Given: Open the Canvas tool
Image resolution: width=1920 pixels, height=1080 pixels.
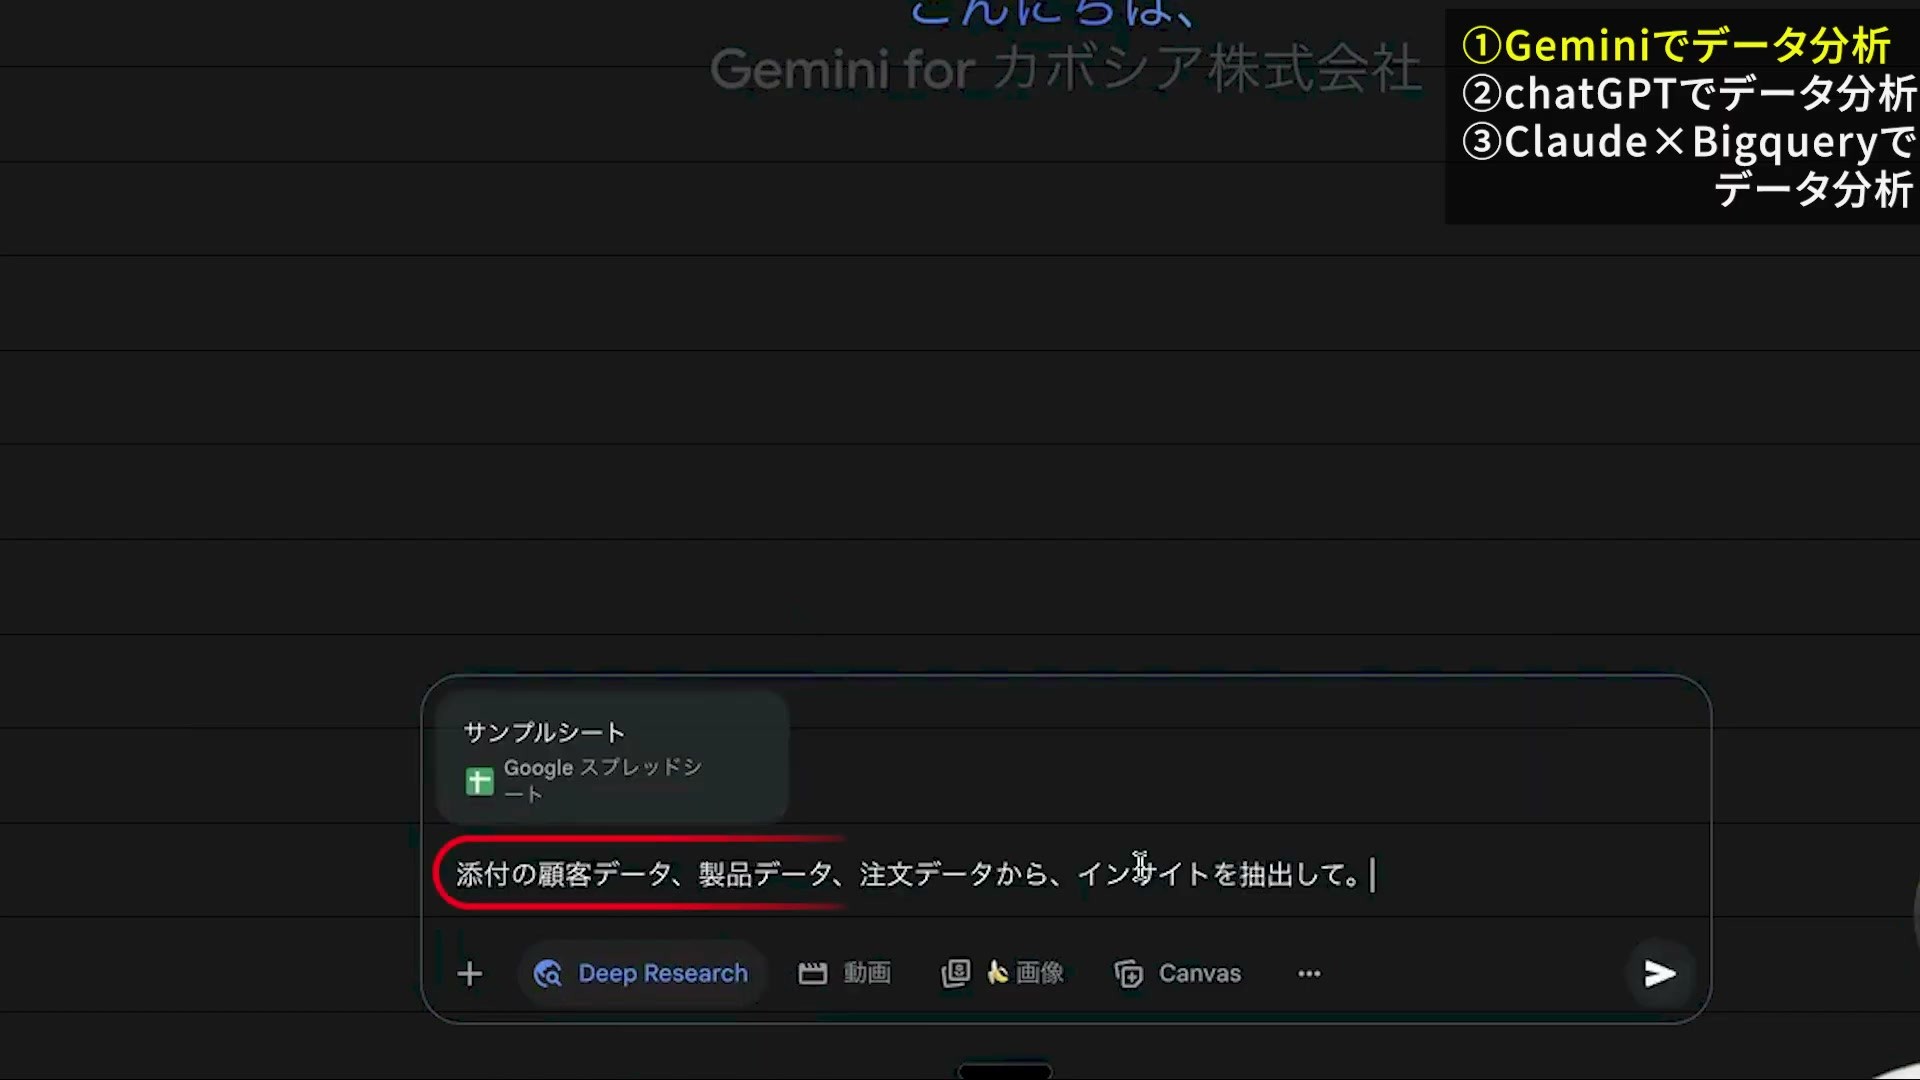Looking at the screenshot, I should coord(1177,973).
